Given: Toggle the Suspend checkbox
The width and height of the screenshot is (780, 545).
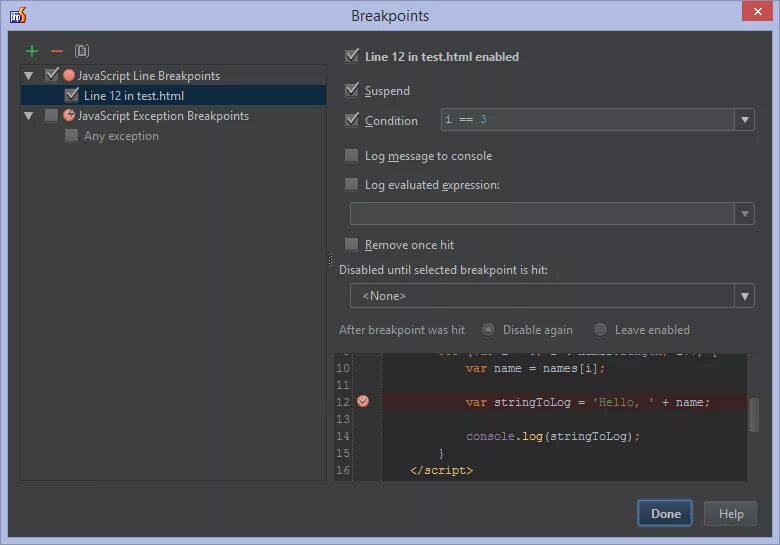Looking at the screenshot, I should point(351,90).
